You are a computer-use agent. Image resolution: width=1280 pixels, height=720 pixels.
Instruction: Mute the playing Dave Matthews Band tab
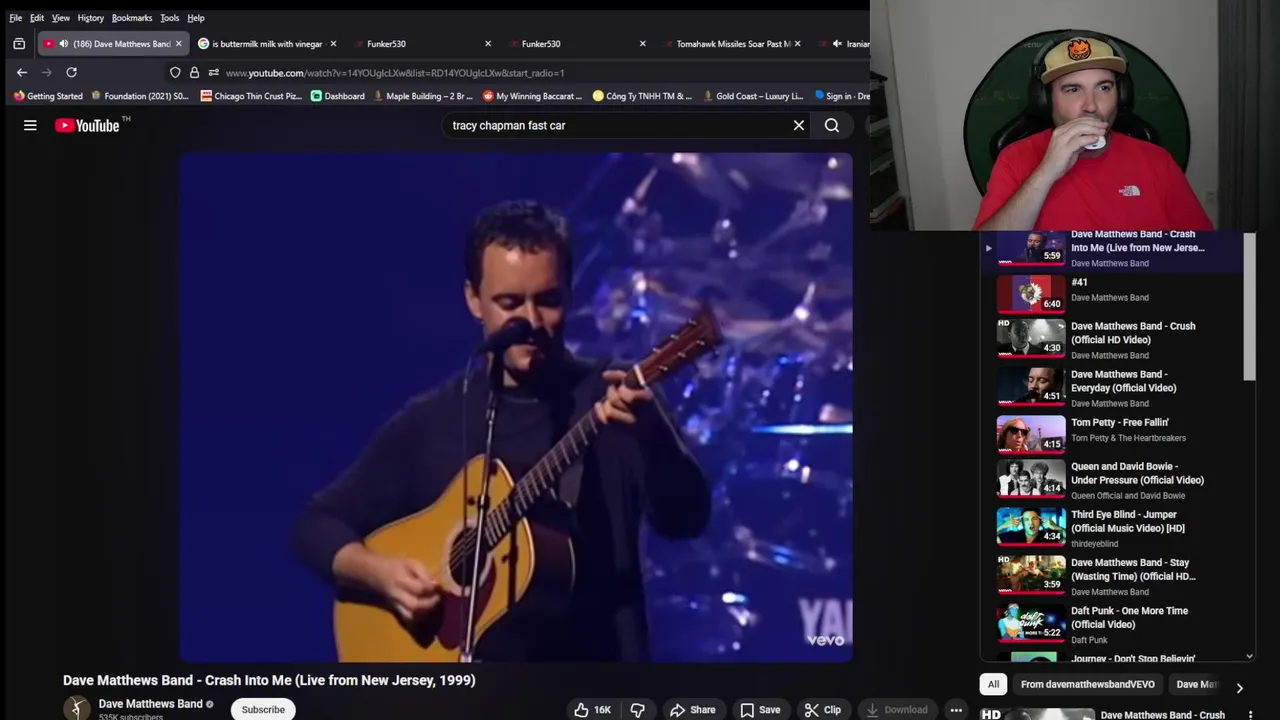click(64, 44)
